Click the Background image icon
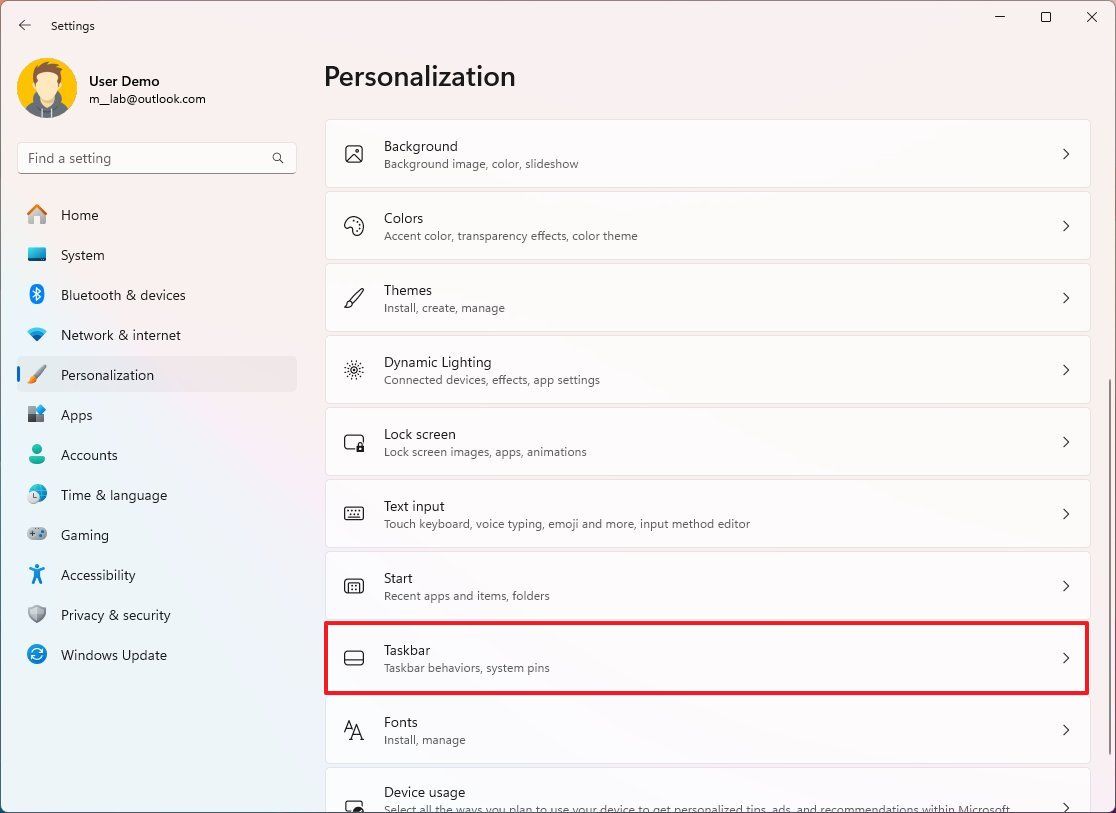 (354, 154)
